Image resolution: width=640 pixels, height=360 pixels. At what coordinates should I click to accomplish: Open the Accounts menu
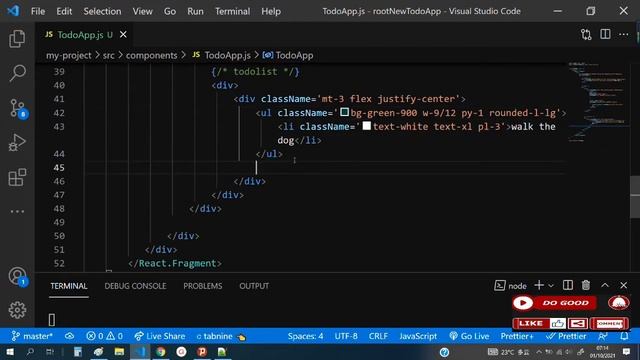click(x=17, y=276)
